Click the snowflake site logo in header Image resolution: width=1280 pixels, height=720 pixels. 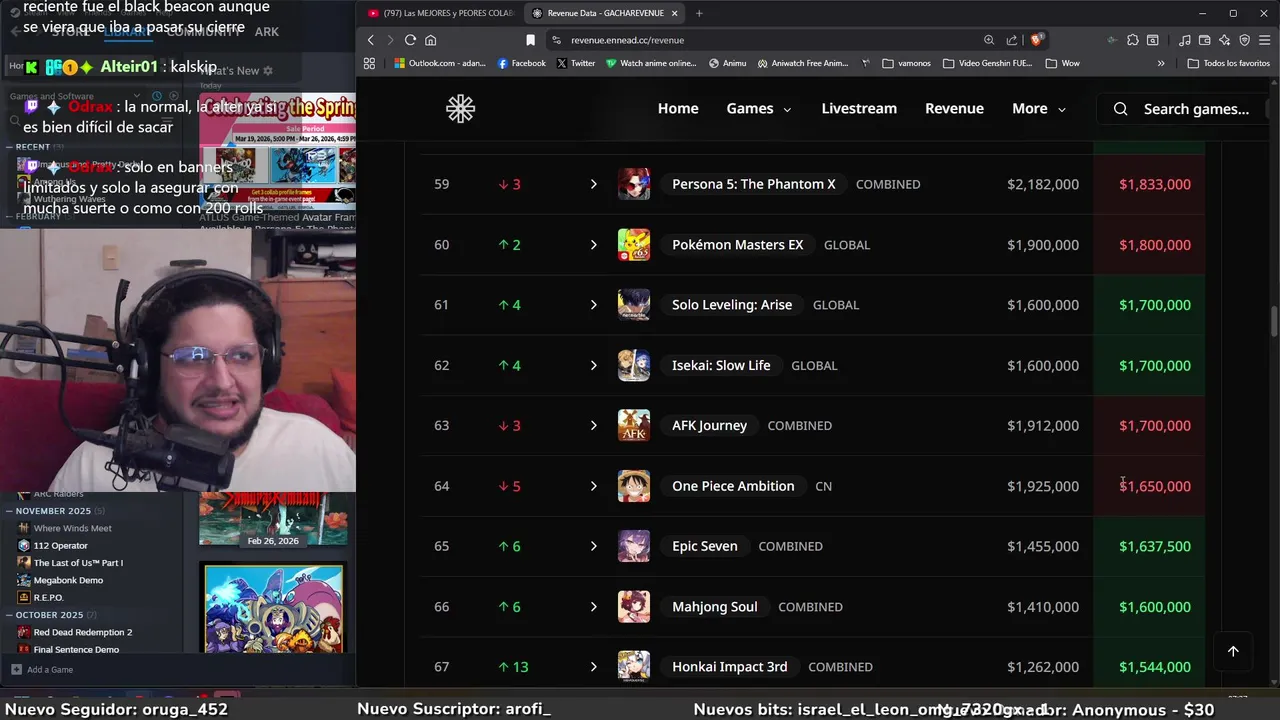(460, 109)
